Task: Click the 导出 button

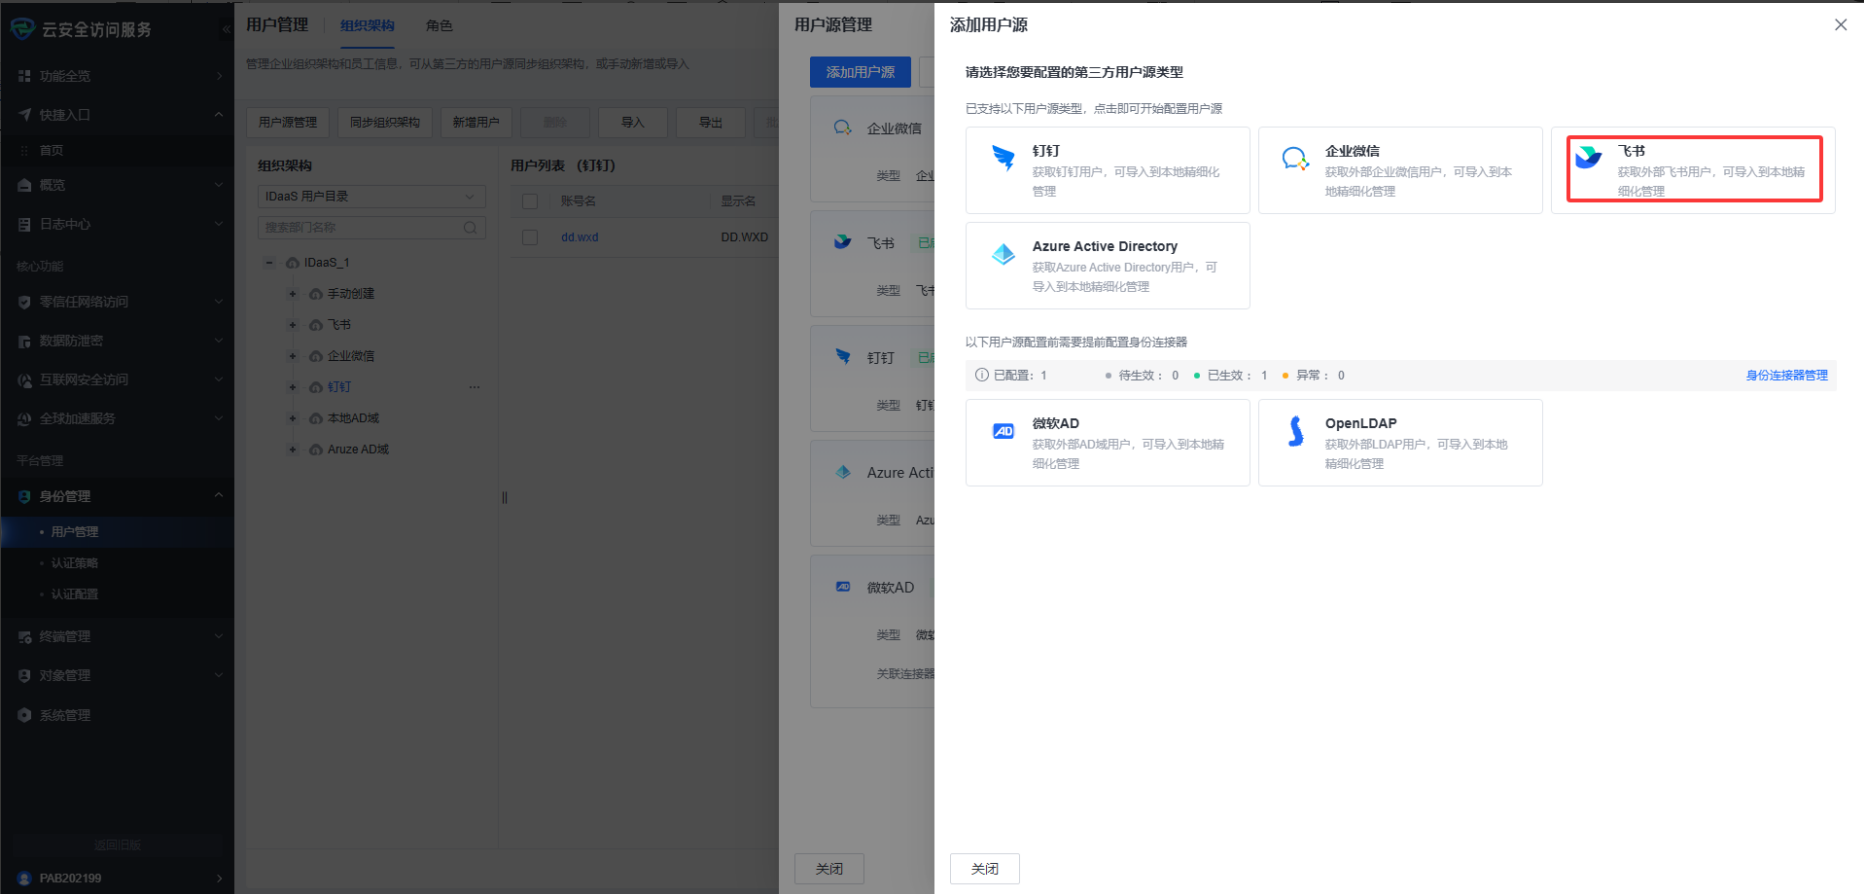Action: [710, 122]
